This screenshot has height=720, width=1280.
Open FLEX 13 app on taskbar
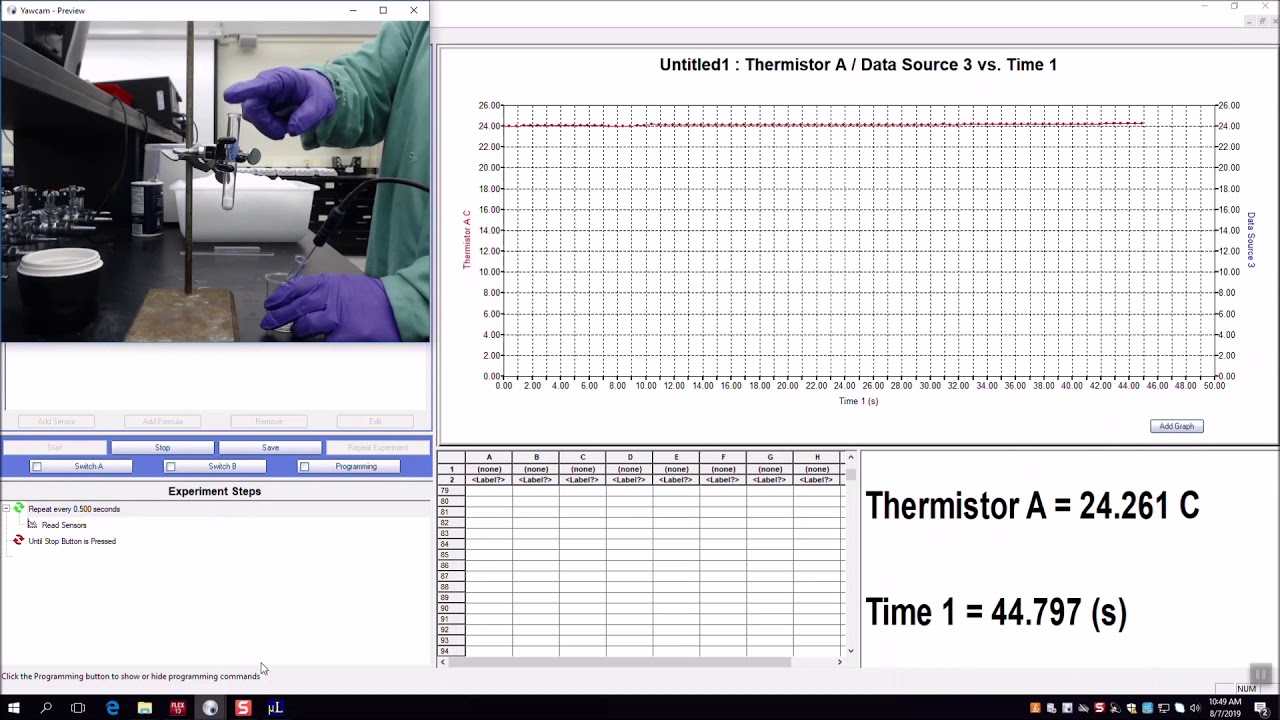[177, 708]
